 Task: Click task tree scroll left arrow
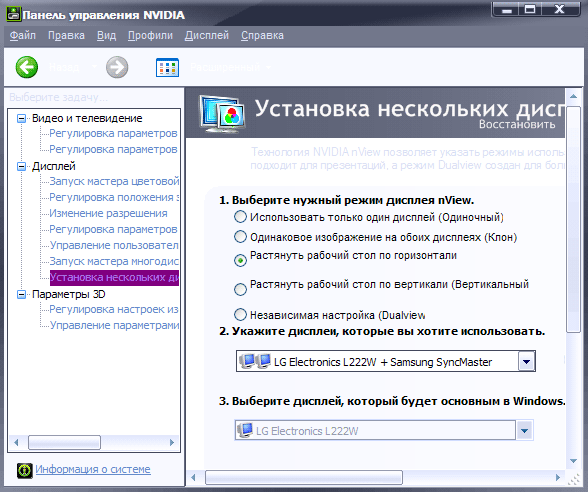[16, 442]
